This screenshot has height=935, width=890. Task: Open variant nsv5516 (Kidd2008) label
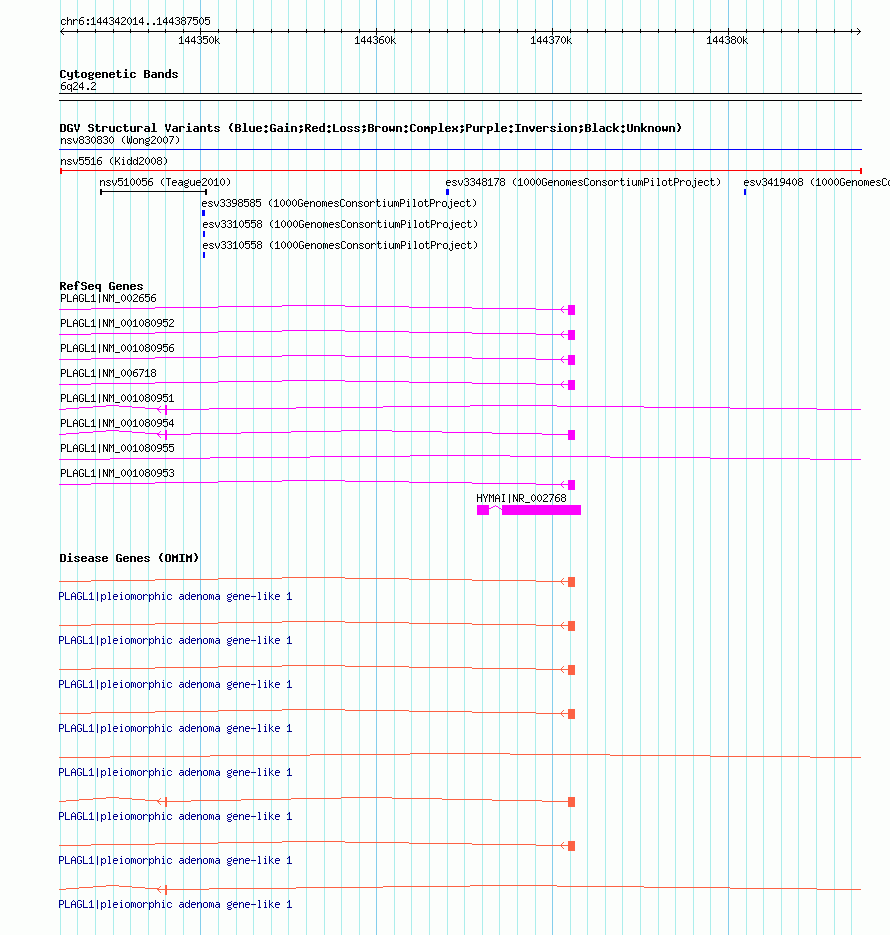coord(114,161)
